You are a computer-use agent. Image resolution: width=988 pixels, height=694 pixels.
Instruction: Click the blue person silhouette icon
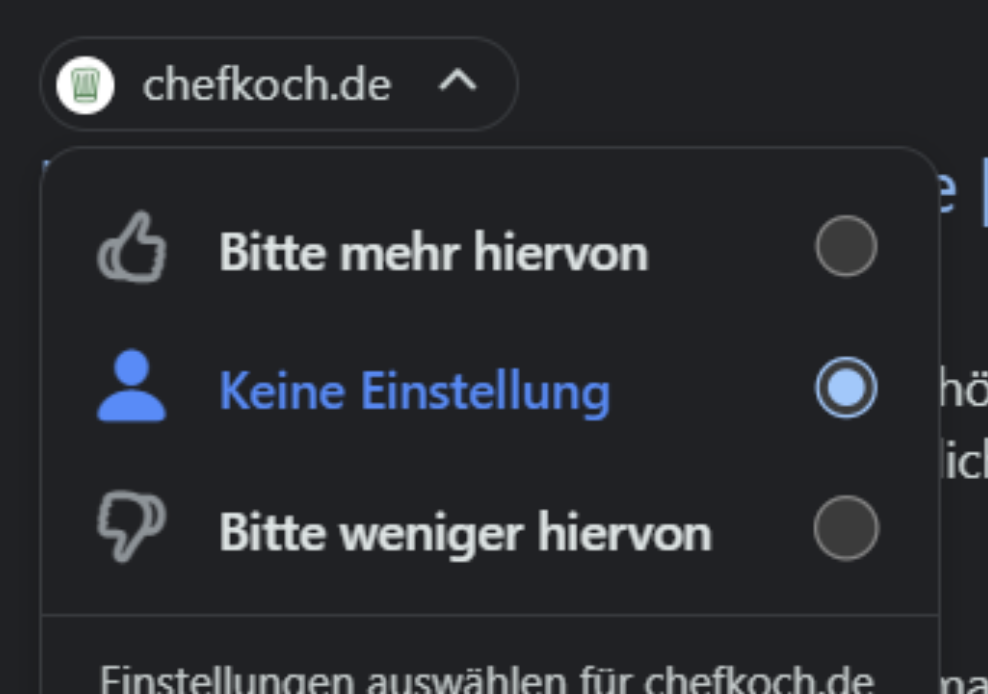[131, 387]
